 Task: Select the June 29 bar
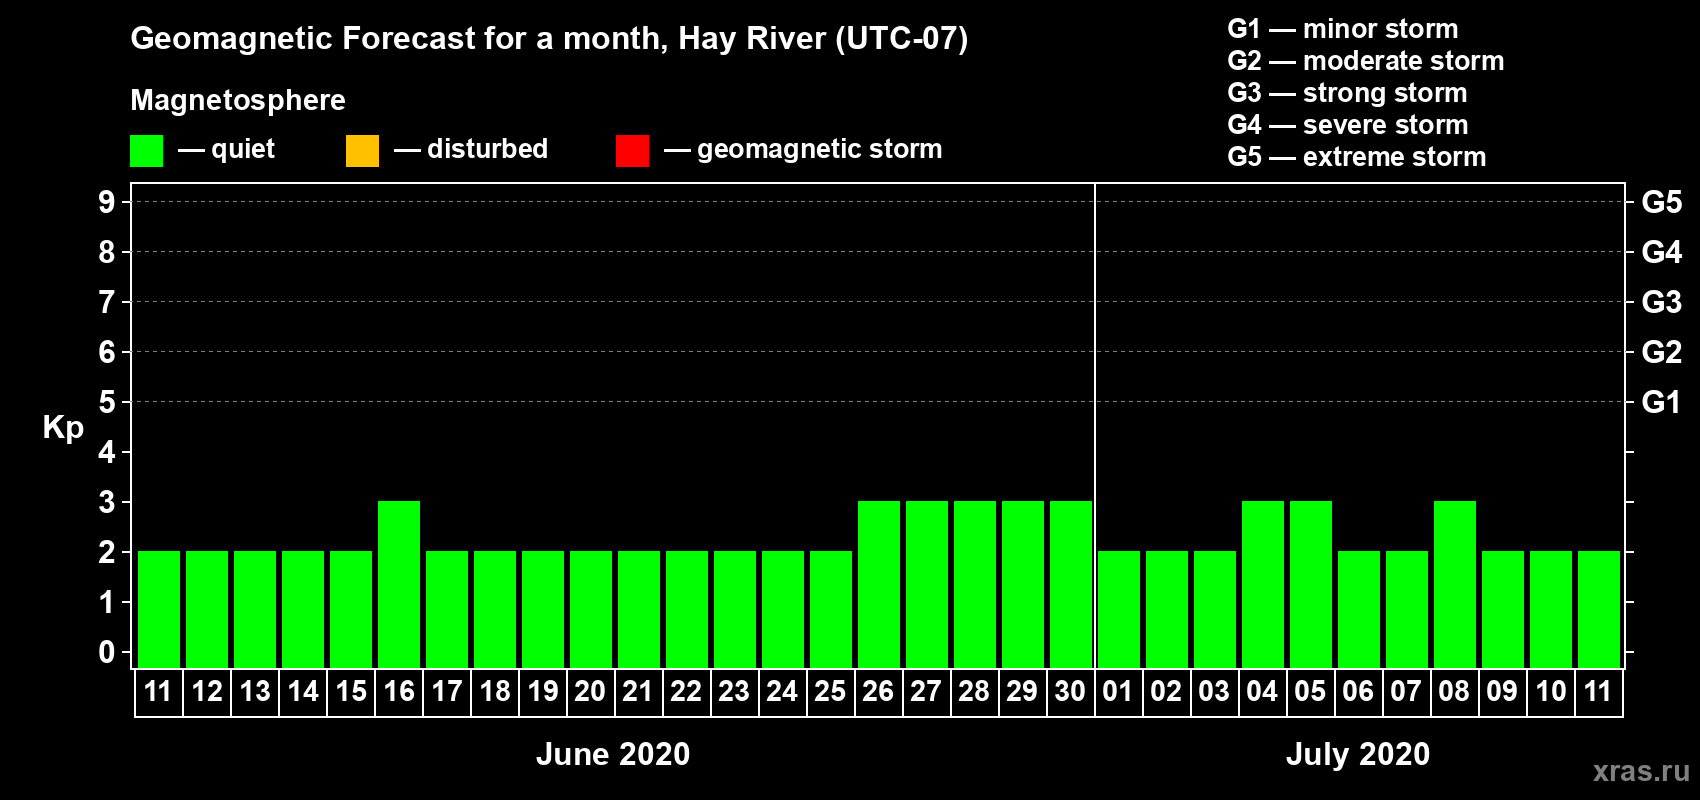click(x=1023, y=584)
